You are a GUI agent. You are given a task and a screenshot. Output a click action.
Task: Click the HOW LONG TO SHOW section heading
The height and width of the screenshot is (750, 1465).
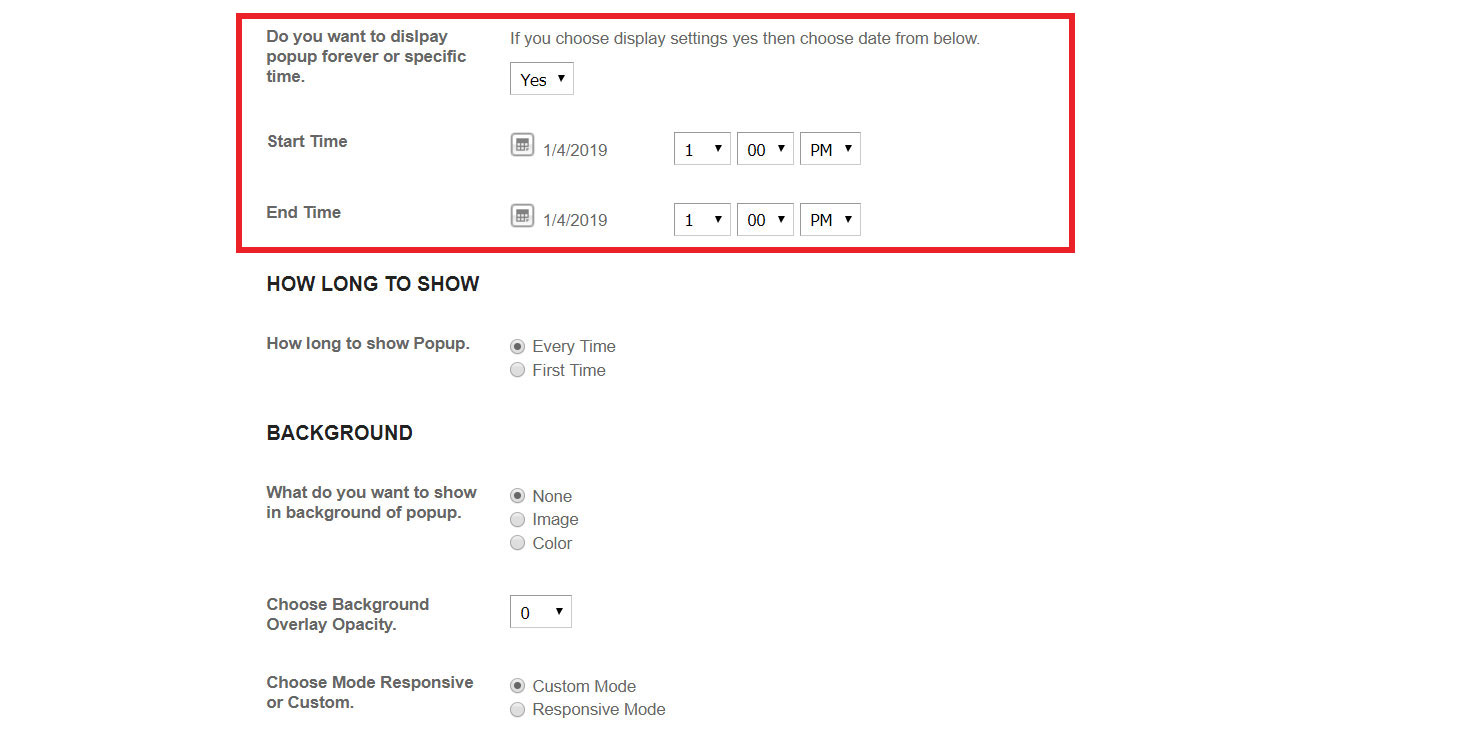pos(372,284)
